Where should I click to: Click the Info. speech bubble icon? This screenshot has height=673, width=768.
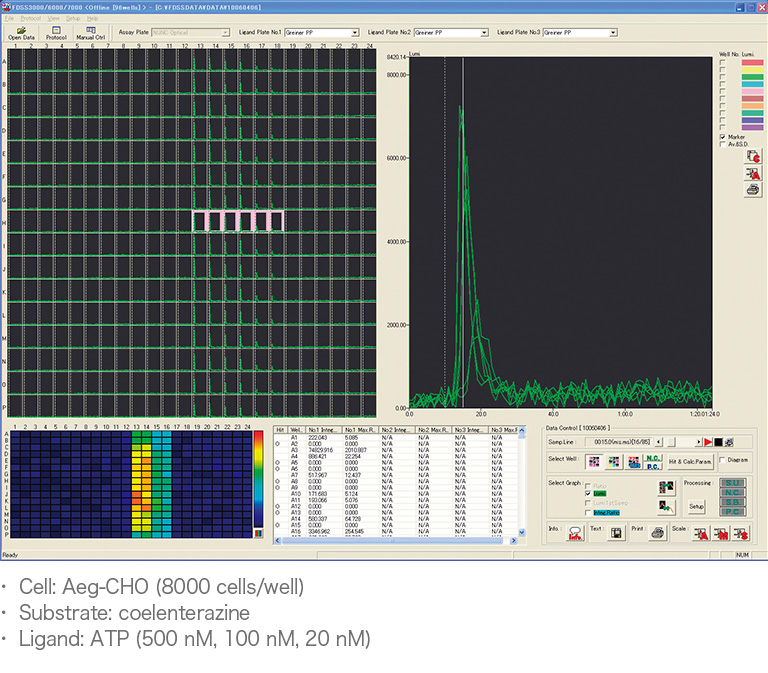click(575, 533)
